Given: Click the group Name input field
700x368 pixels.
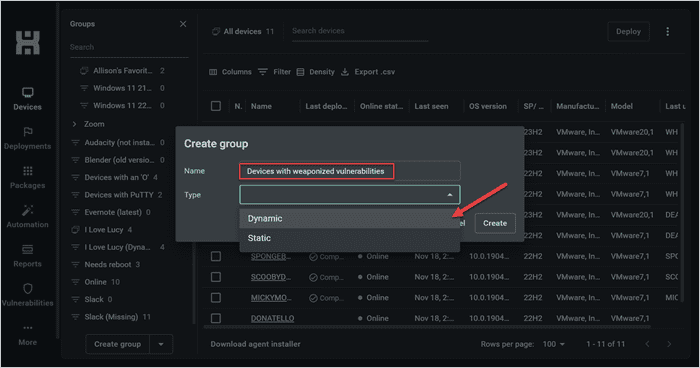Looking at the screenshot, I should point(350,171).
